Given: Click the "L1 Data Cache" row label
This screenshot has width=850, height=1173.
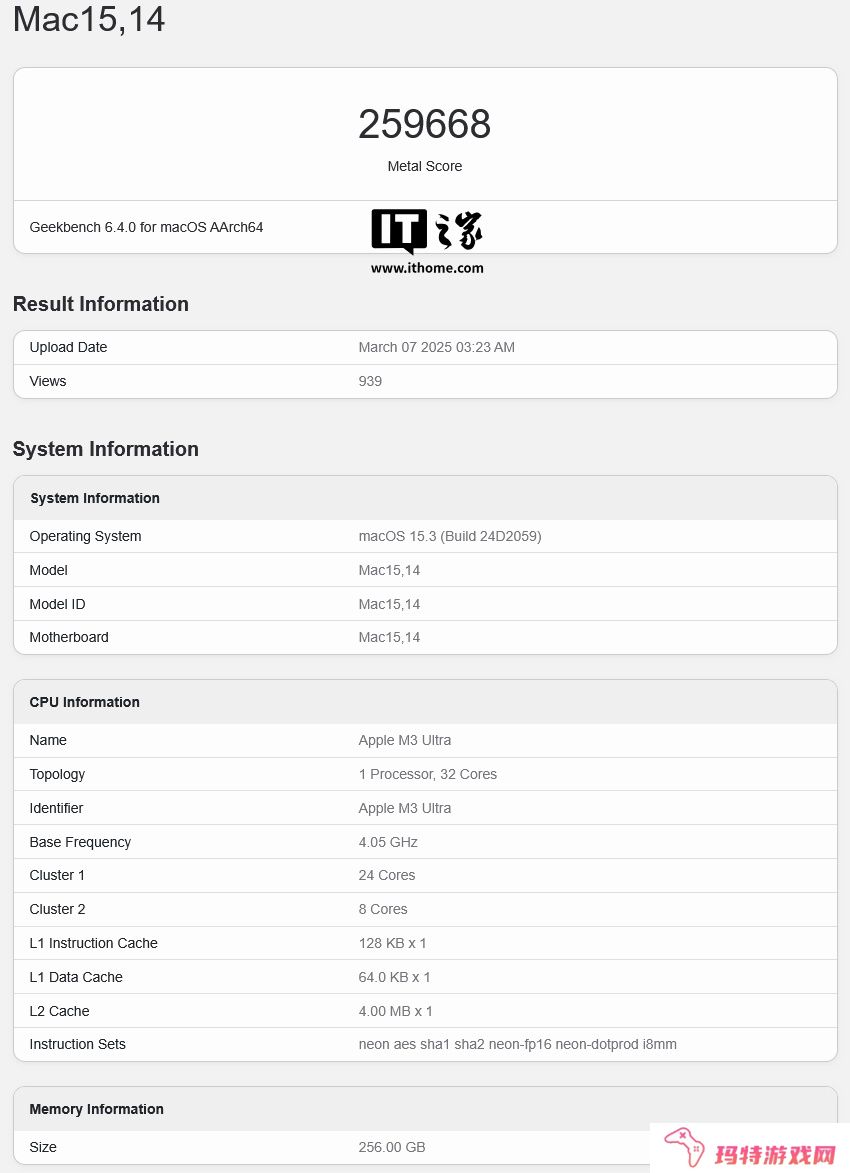Looking at the screenshot, I should (76, 978).
